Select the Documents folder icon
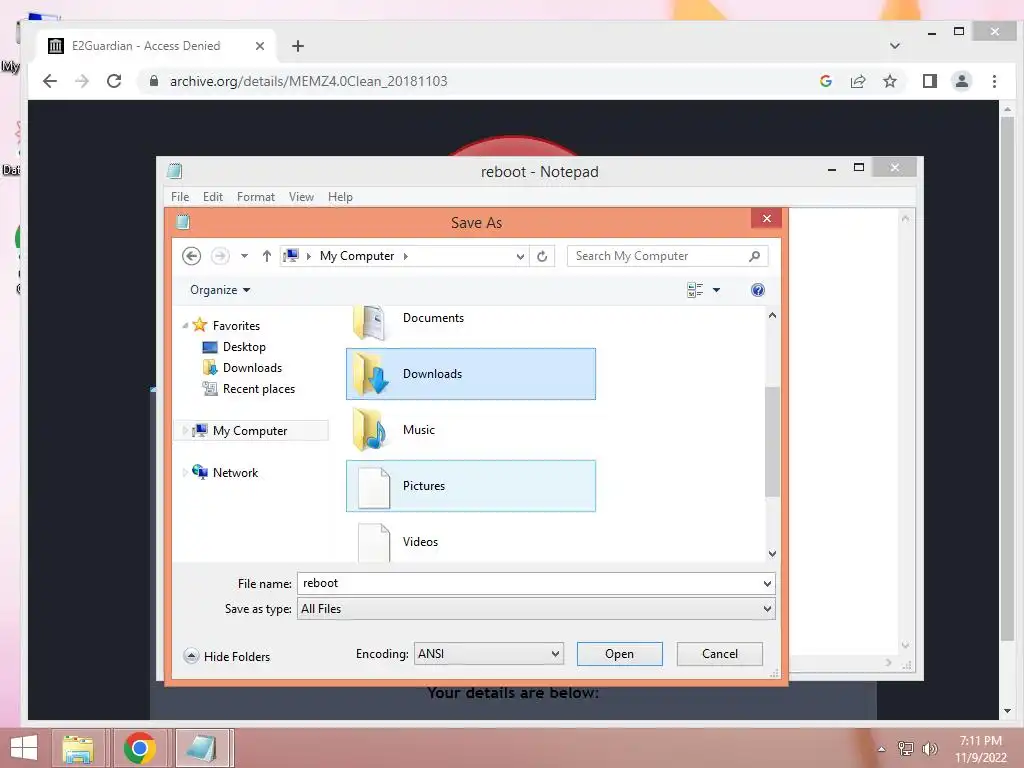The image size is (1024, 768). point(370,322)
